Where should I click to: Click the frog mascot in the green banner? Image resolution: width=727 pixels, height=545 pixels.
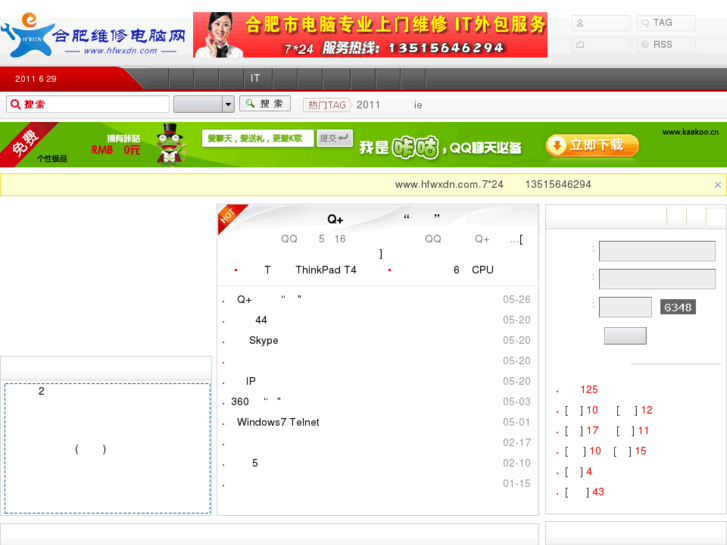pos(170,144)
